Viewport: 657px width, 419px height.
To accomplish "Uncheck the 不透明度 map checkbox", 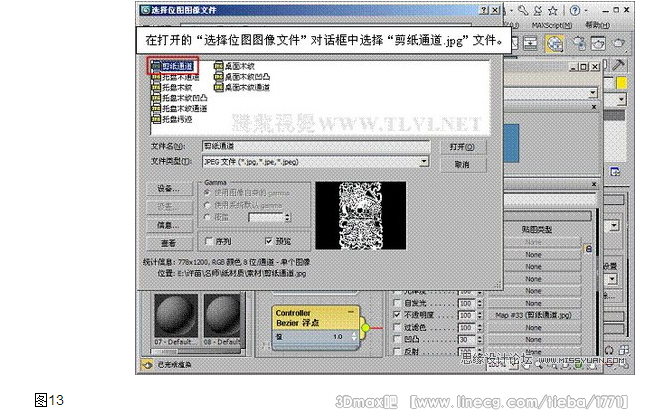I will (397, 315).
